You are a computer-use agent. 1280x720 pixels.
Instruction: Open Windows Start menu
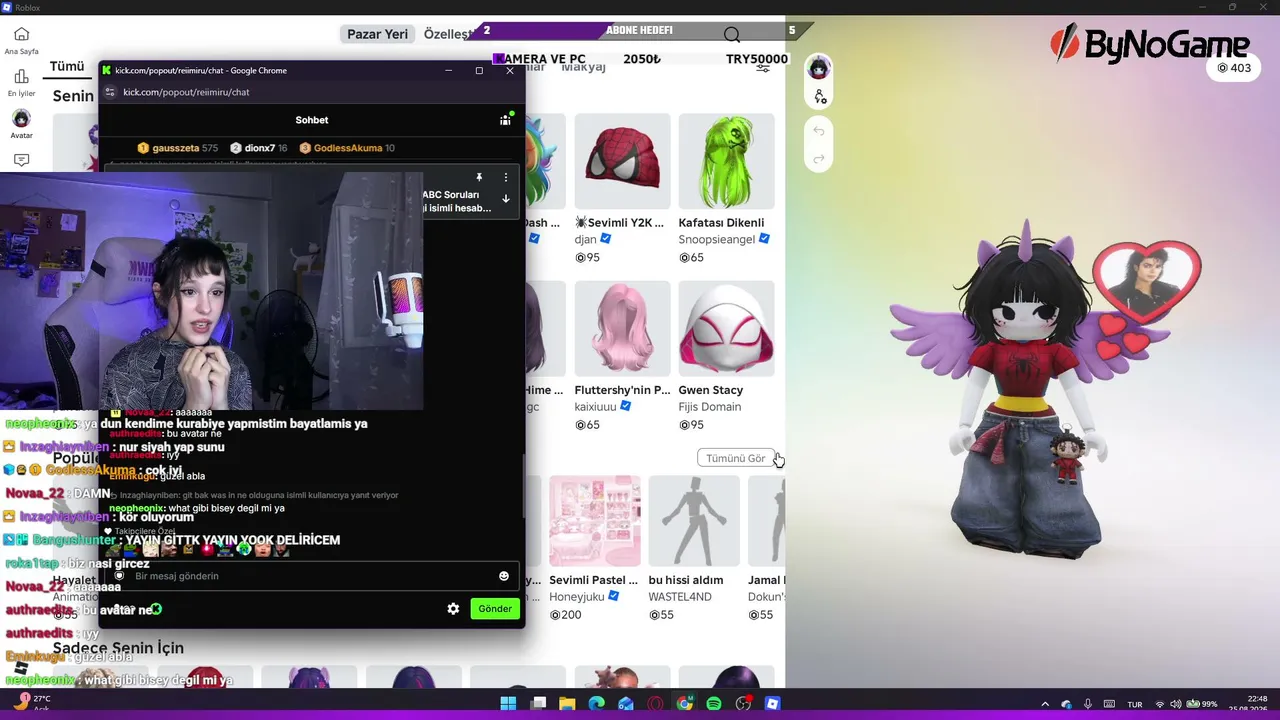[x=508, y=704]
